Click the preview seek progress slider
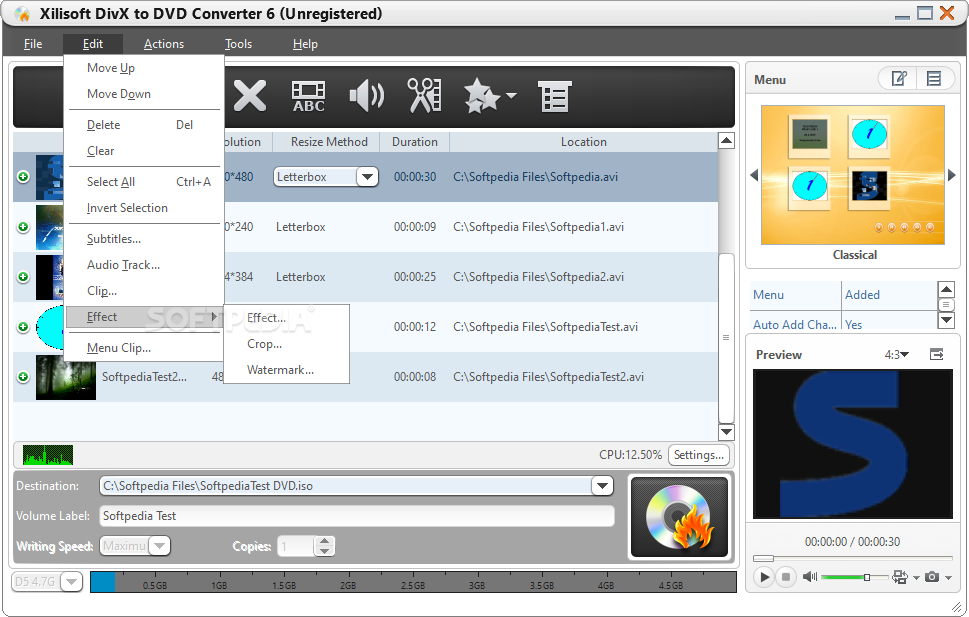 852,558
